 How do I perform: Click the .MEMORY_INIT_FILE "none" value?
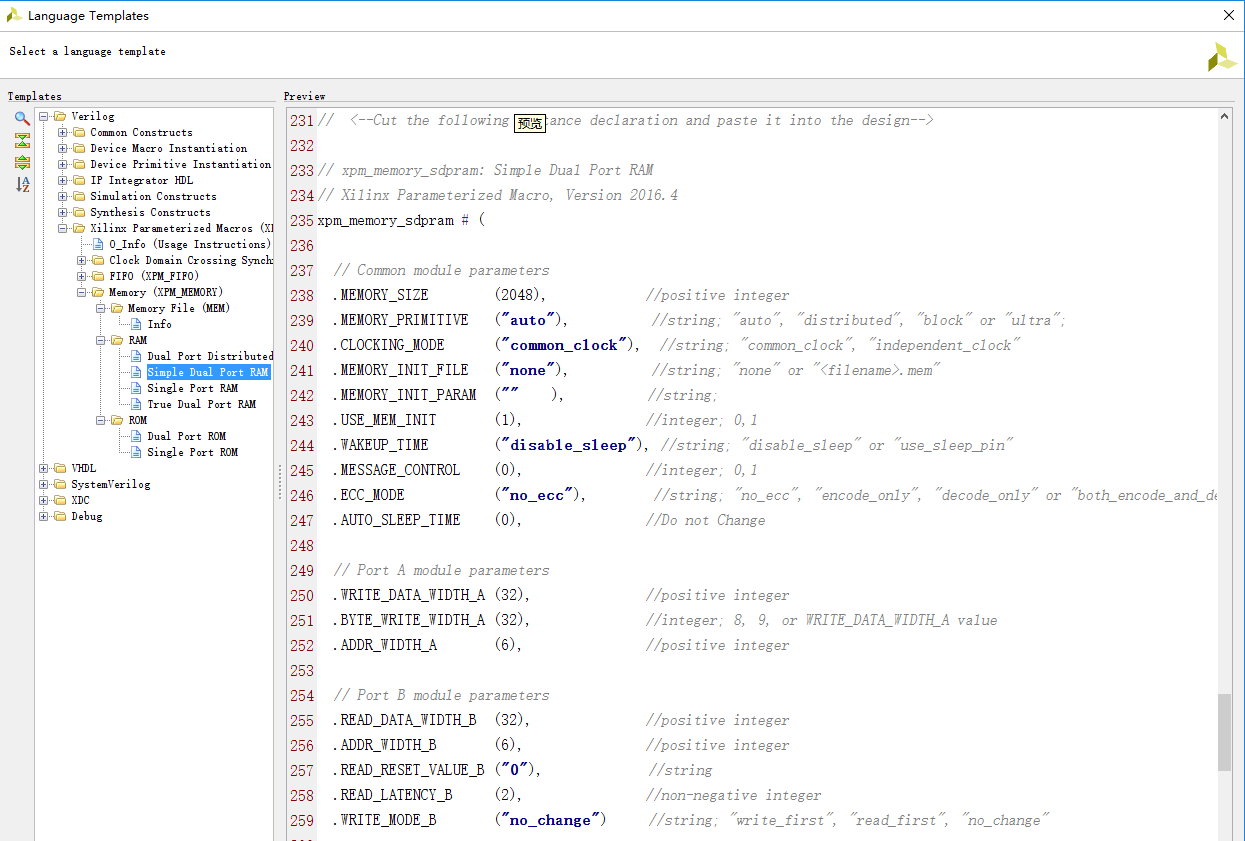click(529, 370)
